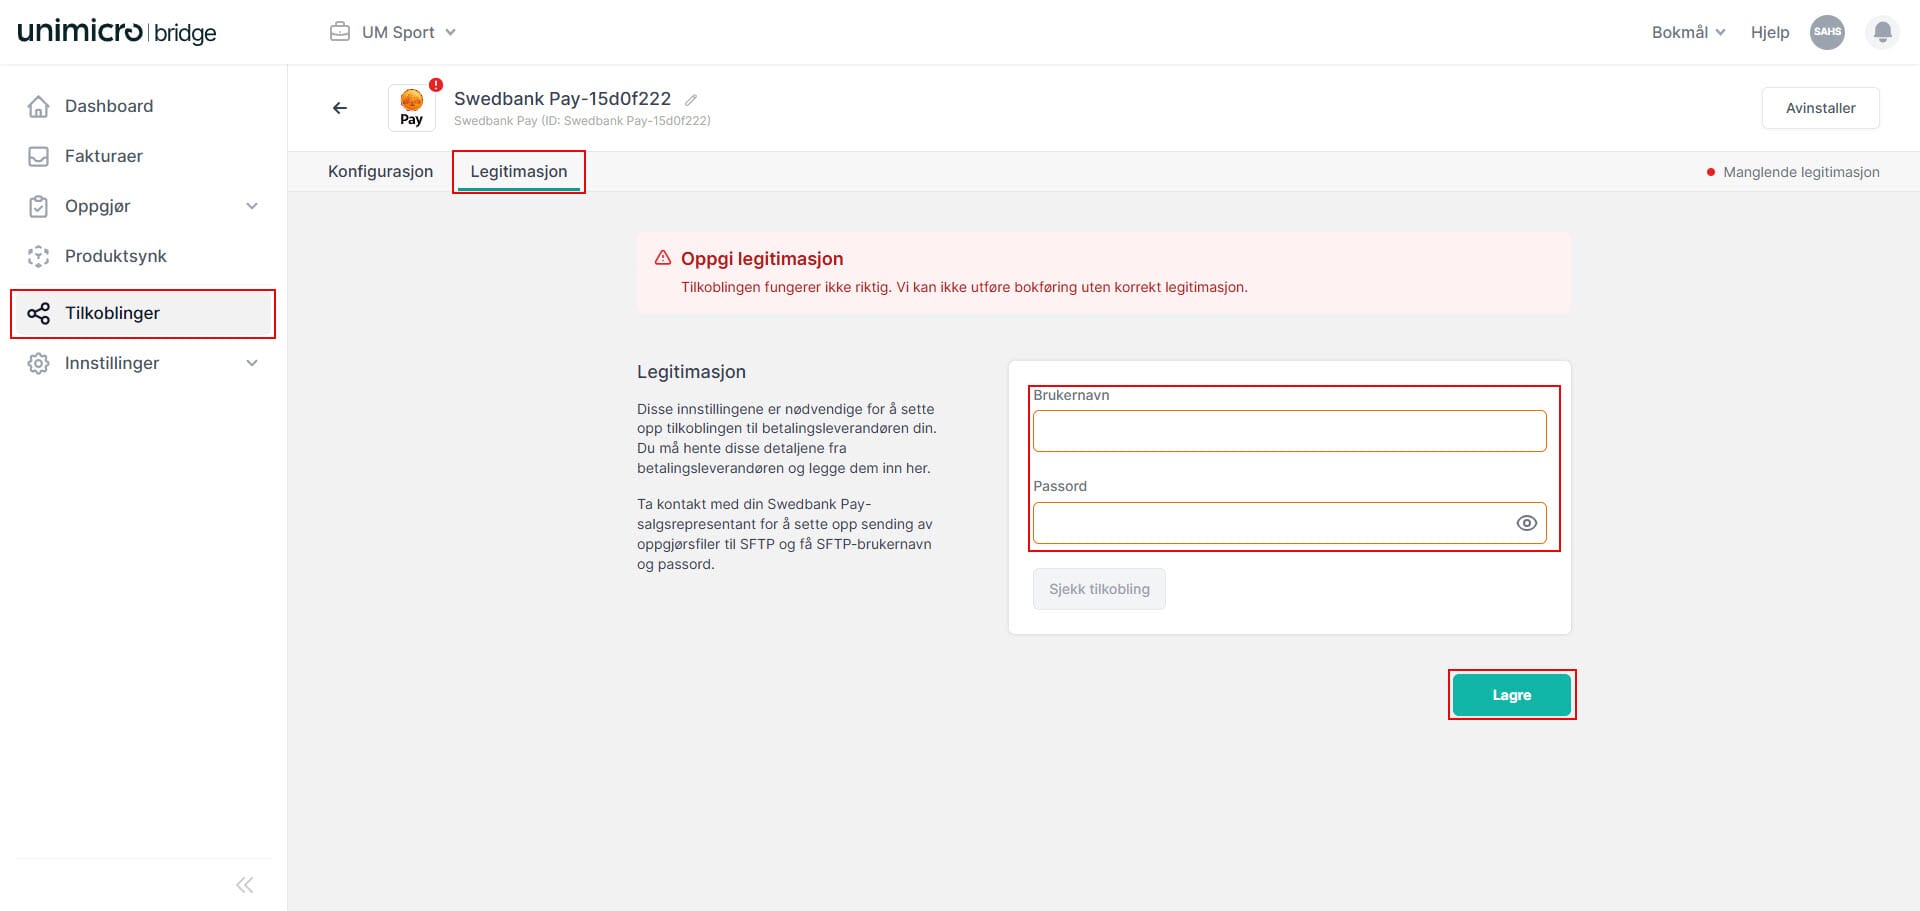The image size is (1920, 911).
Task: Open the Bokmål language dropdown
Action: (x=1688, y=32)
